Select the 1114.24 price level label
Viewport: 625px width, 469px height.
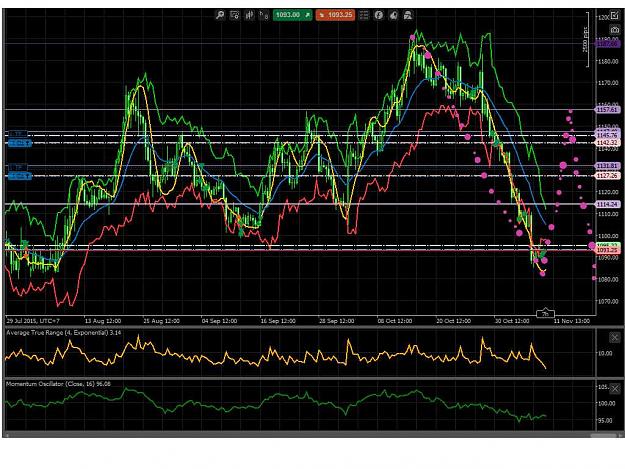pyautogui.click(x=607, y=204)
